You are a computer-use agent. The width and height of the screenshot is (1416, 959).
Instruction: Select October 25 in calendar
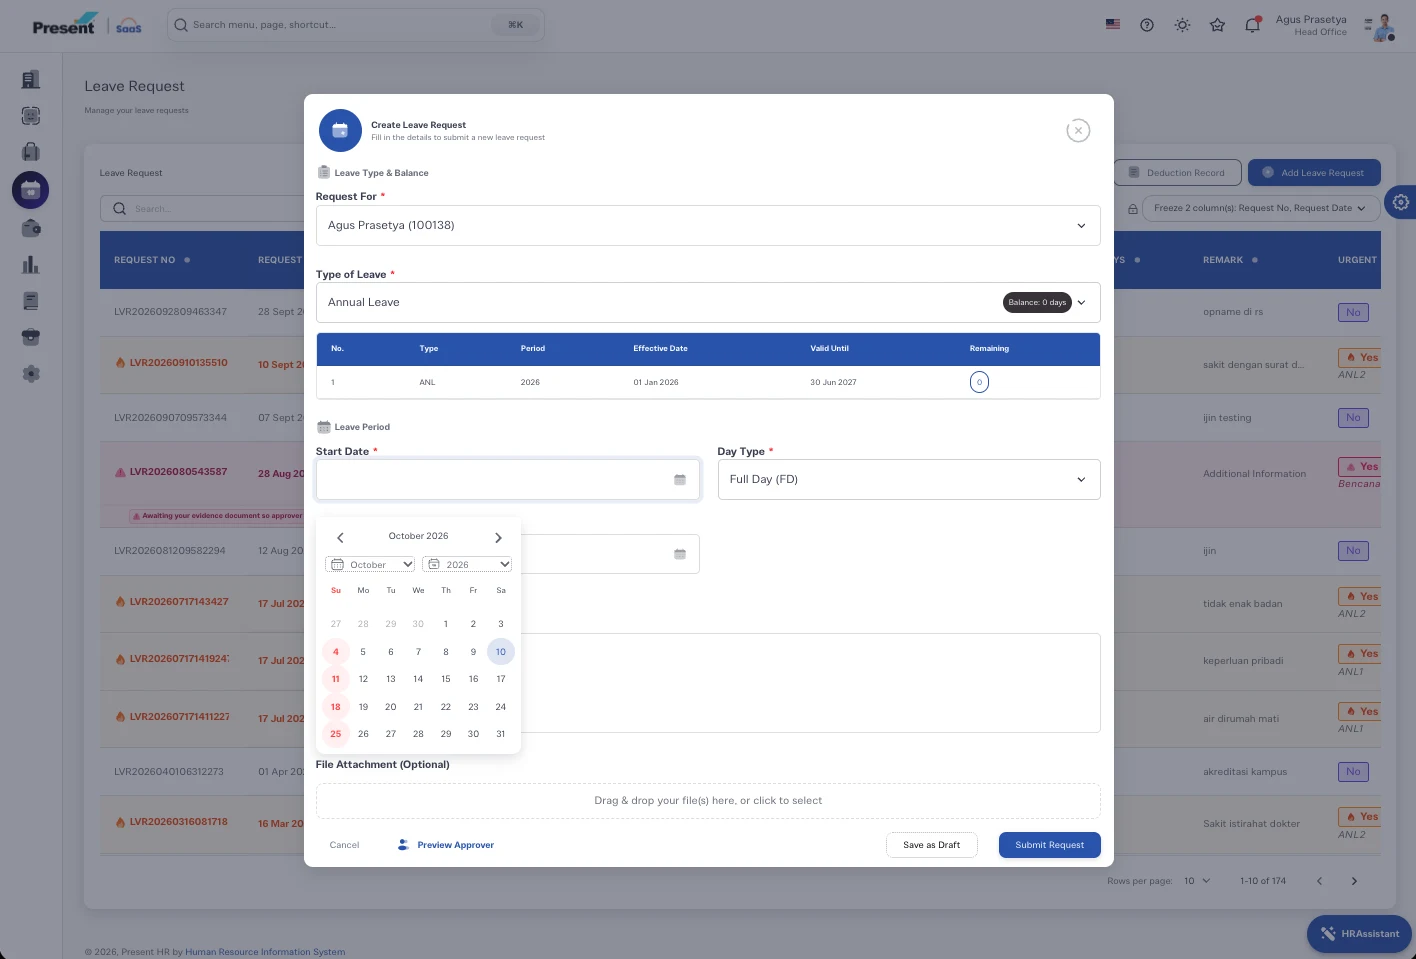(x=336, y=734)
